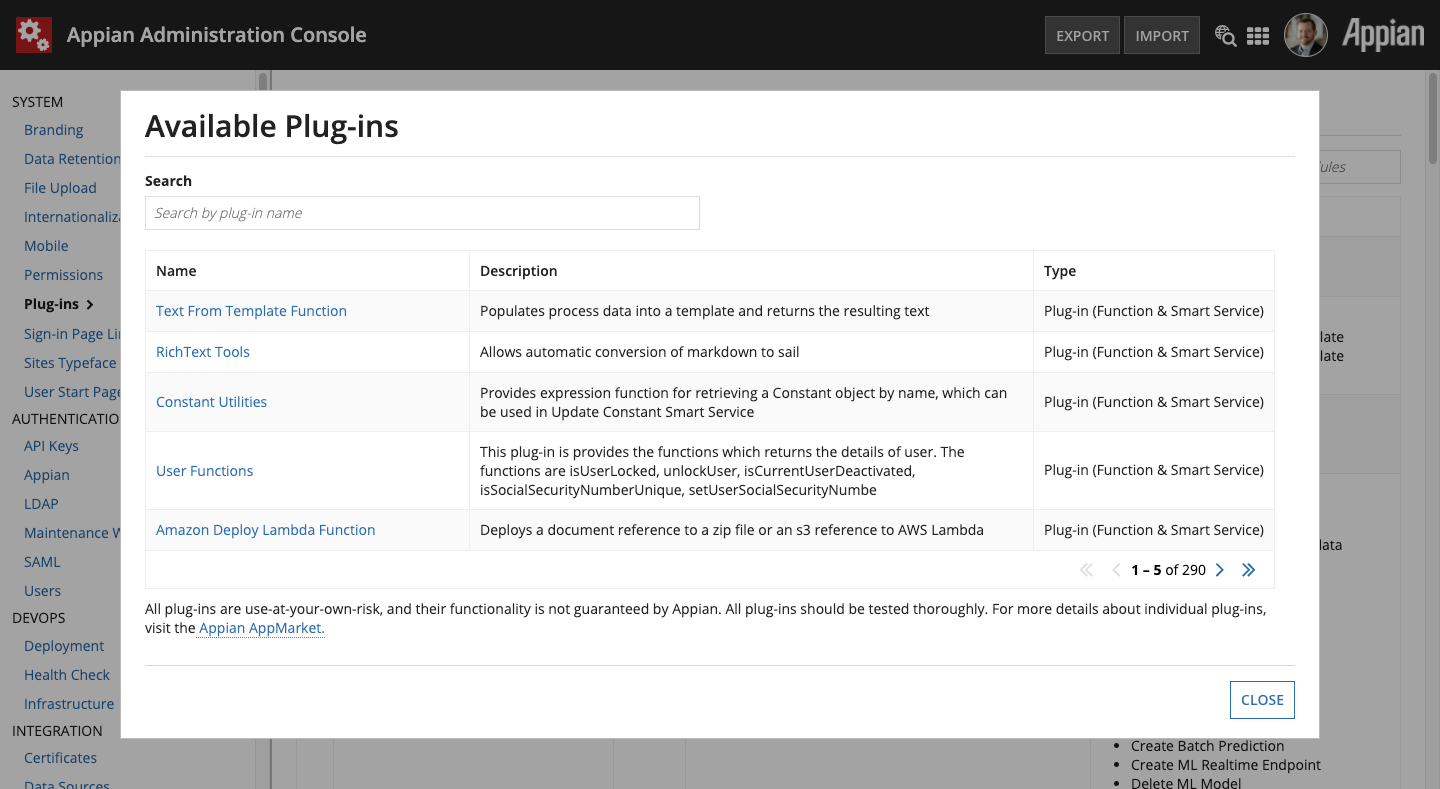The image size is (1440, 789).
Task: Open the global search icon
Action: coord(1225,35)
